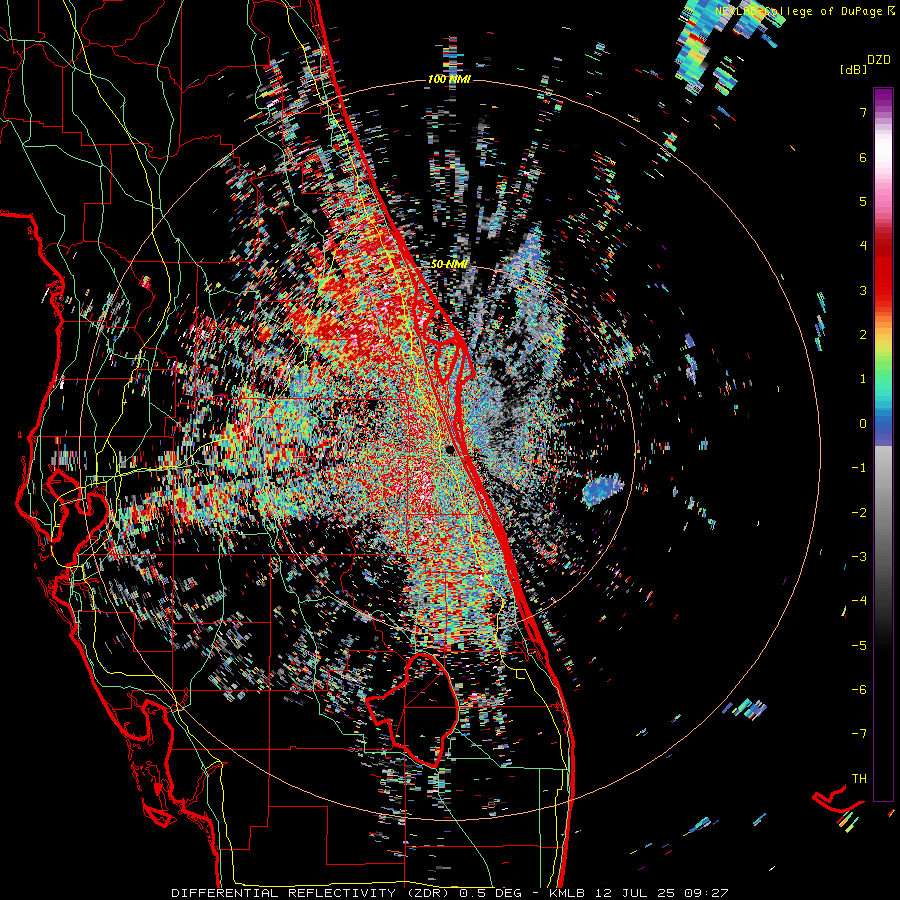Click the "0" tick label on the color scale

pyautogui.click(x=863, y=424)
